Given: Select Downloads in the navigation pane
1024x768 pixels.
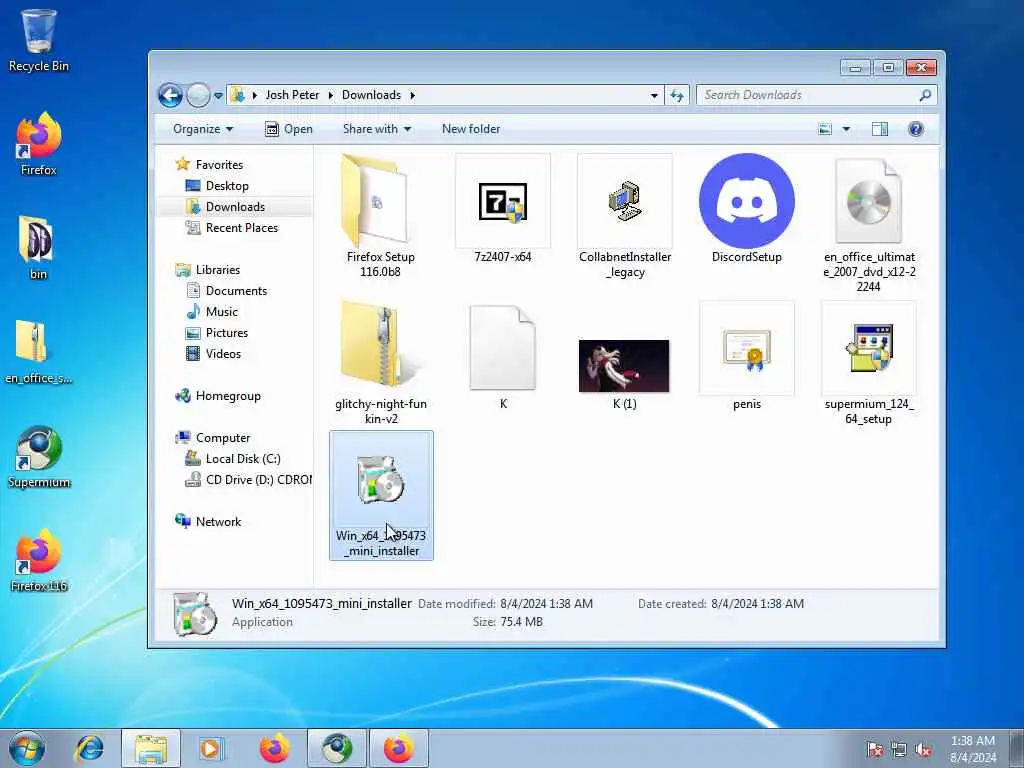Looking at the screenshot, I should (234, 206).
